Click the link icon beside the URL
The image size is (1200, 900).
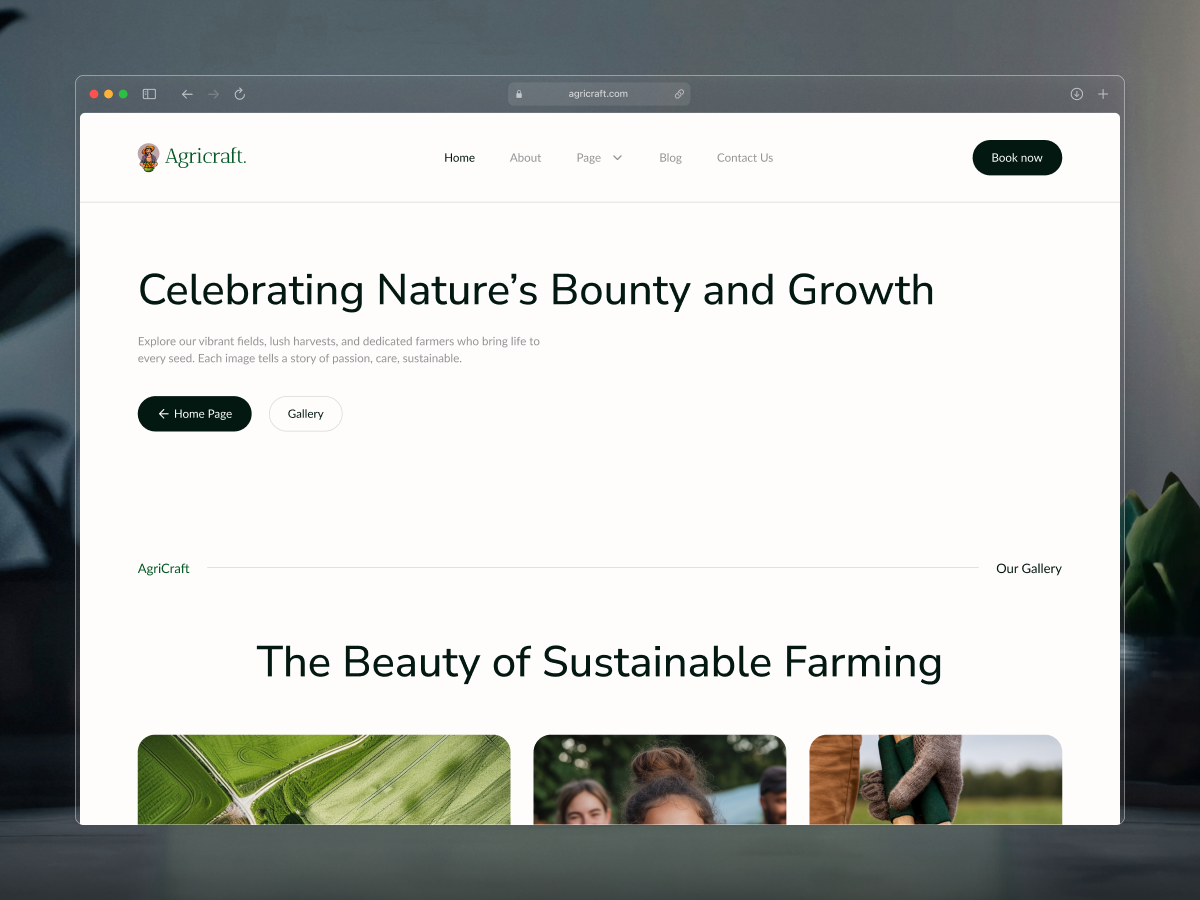click(679, 93)
